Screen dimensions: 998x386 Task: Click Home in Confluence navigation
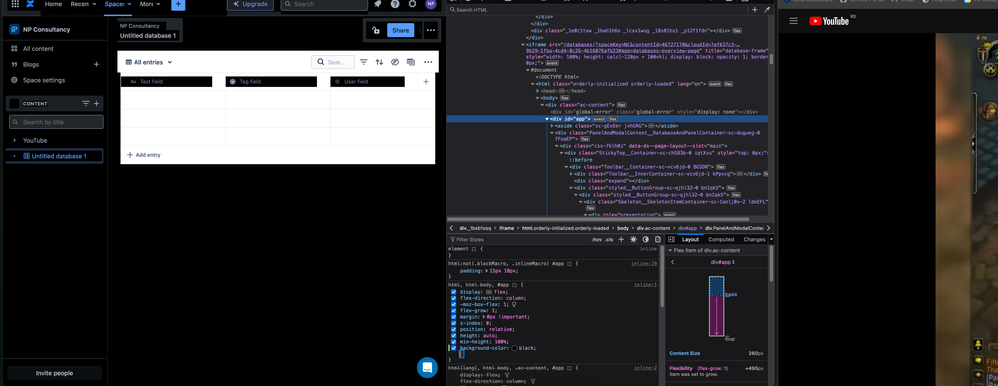point(53,4)
